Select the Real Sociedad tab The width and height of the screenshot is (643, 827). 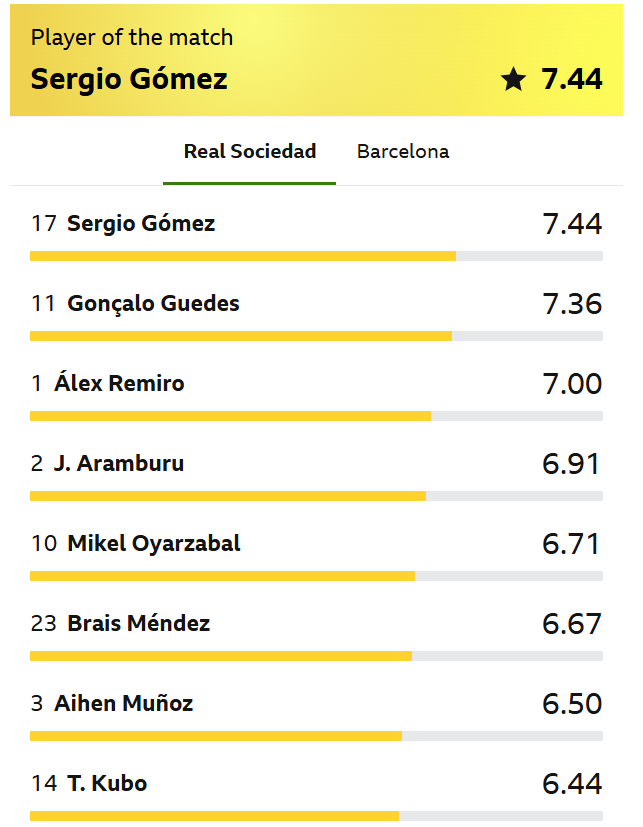click(250, 152)
